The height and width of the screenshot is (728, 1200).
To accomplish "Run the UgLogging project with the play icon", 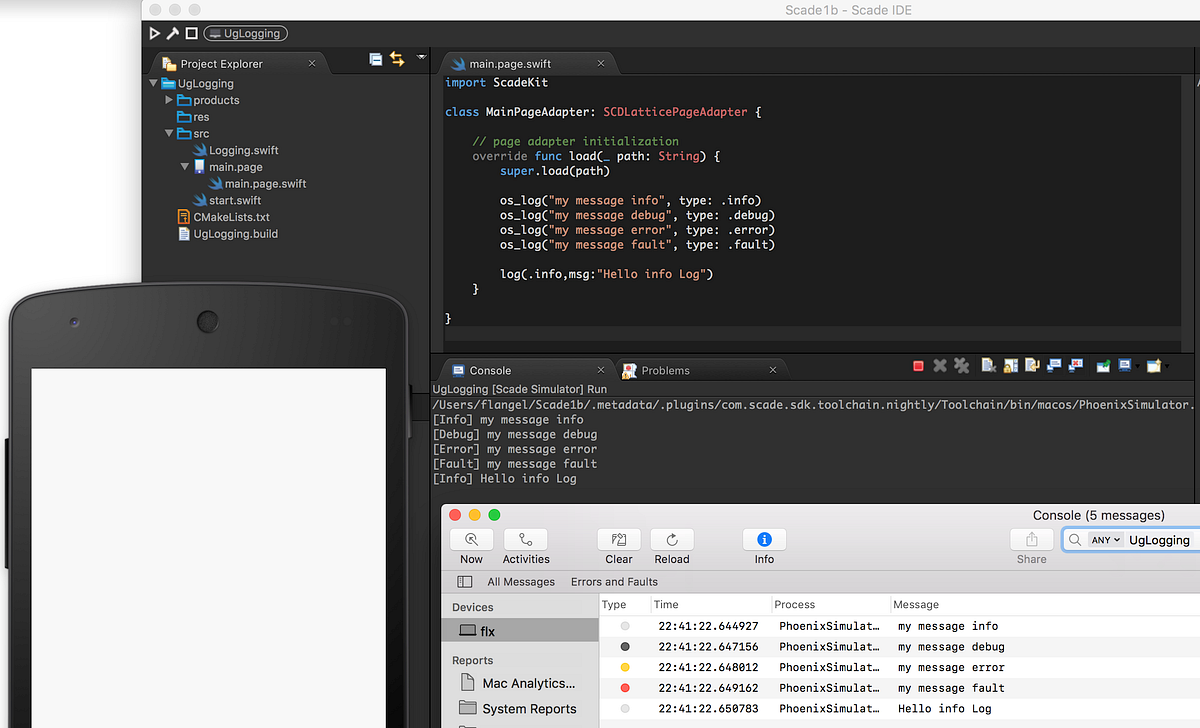I will pyautogui.click(x=155, y=32).
